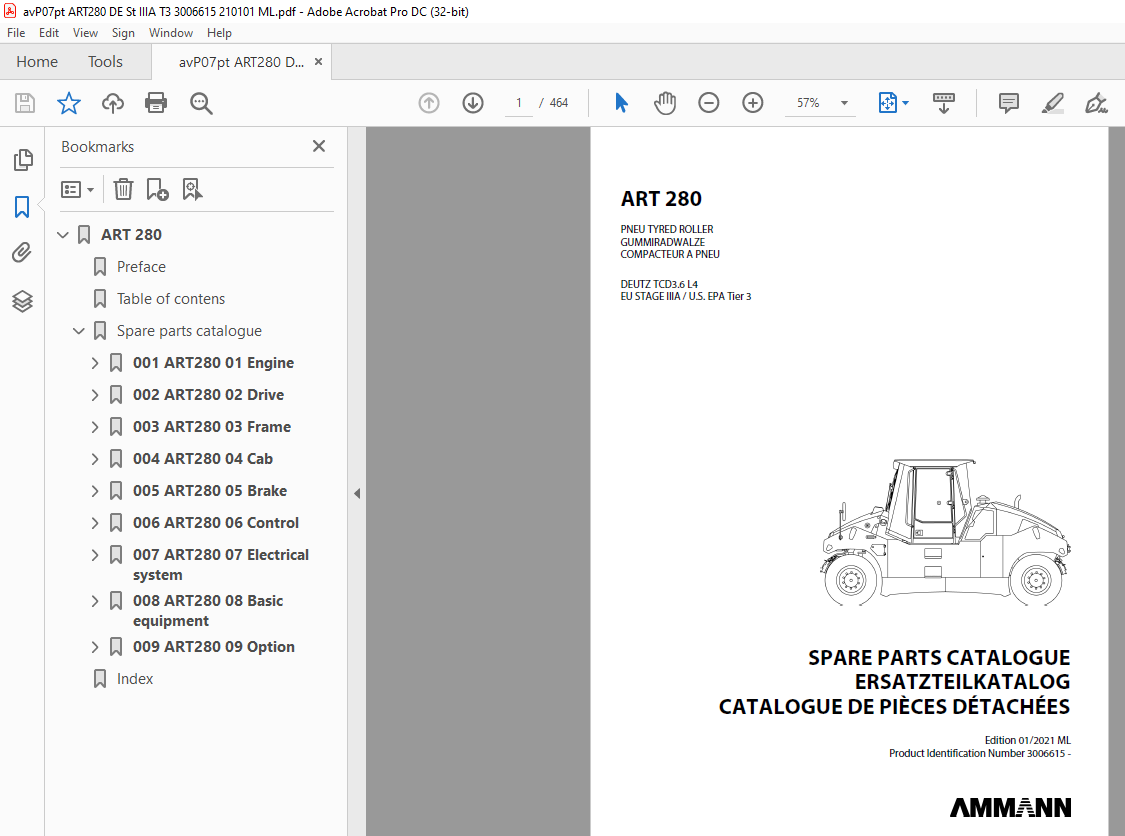Open the Window menu
The width and height of the screenshot is (1125, 836).
click(x=171, y=33)
